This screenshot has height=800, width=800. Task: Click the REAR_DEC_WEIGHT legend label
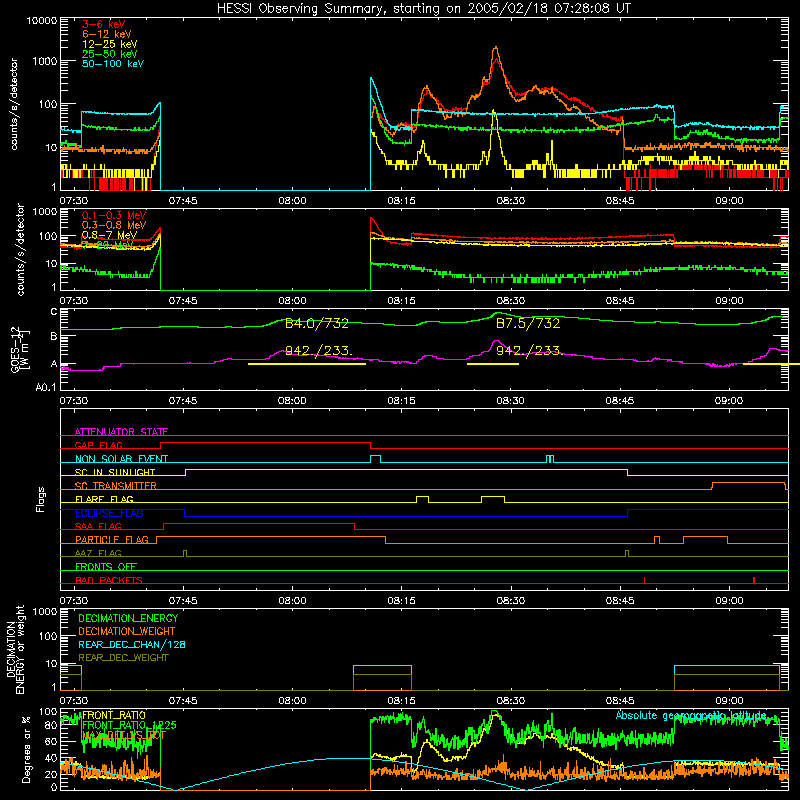123,658
